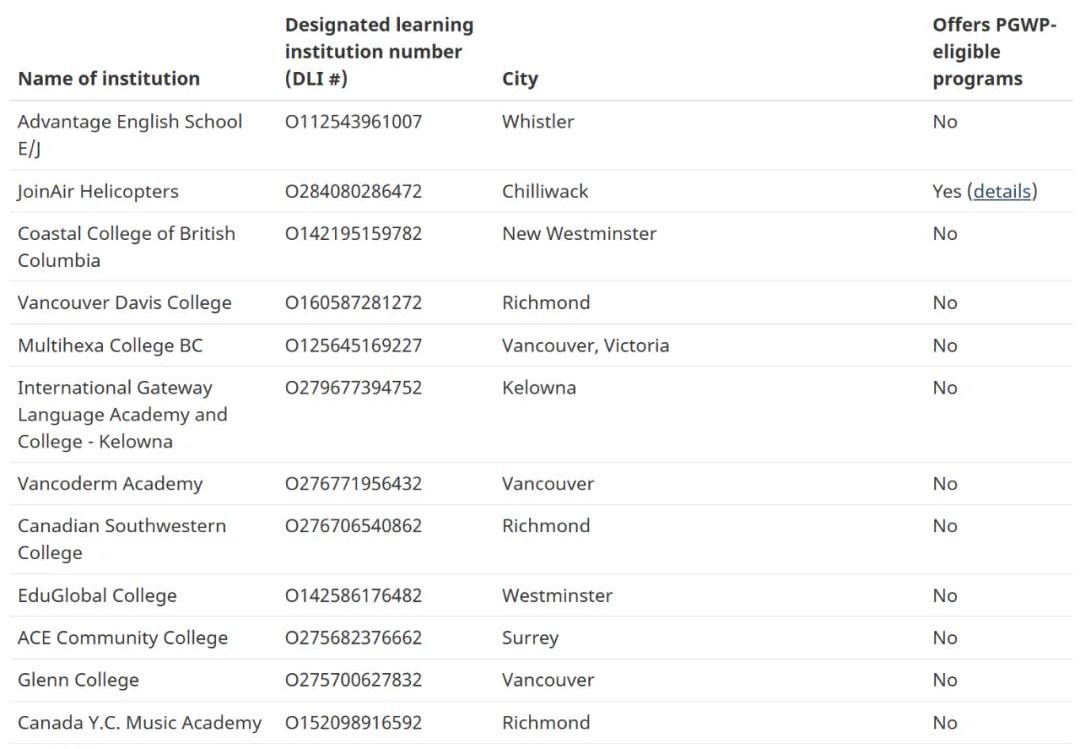Click the Offers PGWP-eligible programs header
This screenshot has height=749, width=1080.
click(994, 52)
